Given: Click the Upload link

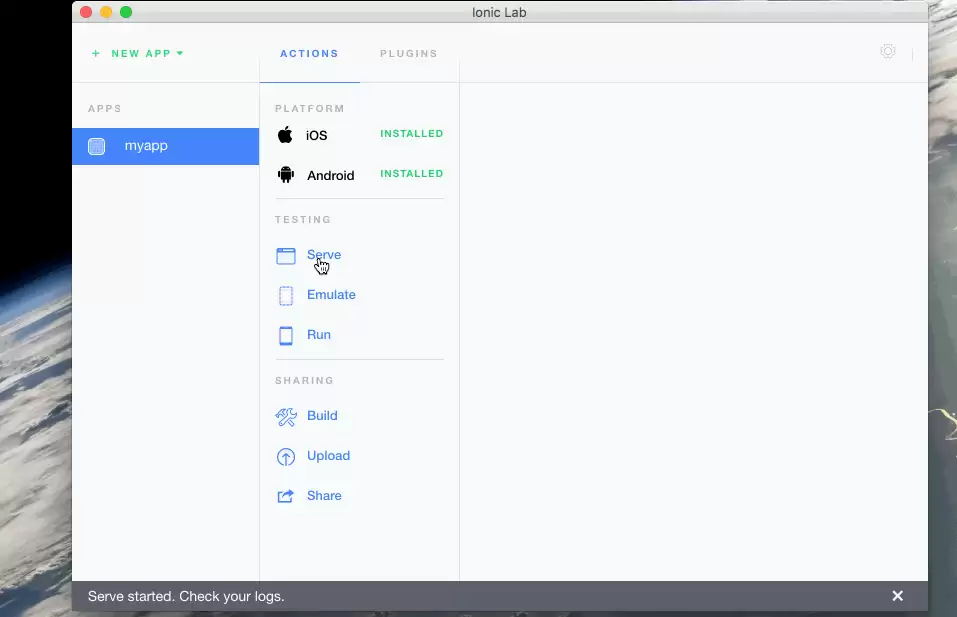Looking at the screenshot, I should tap(328, 456).
